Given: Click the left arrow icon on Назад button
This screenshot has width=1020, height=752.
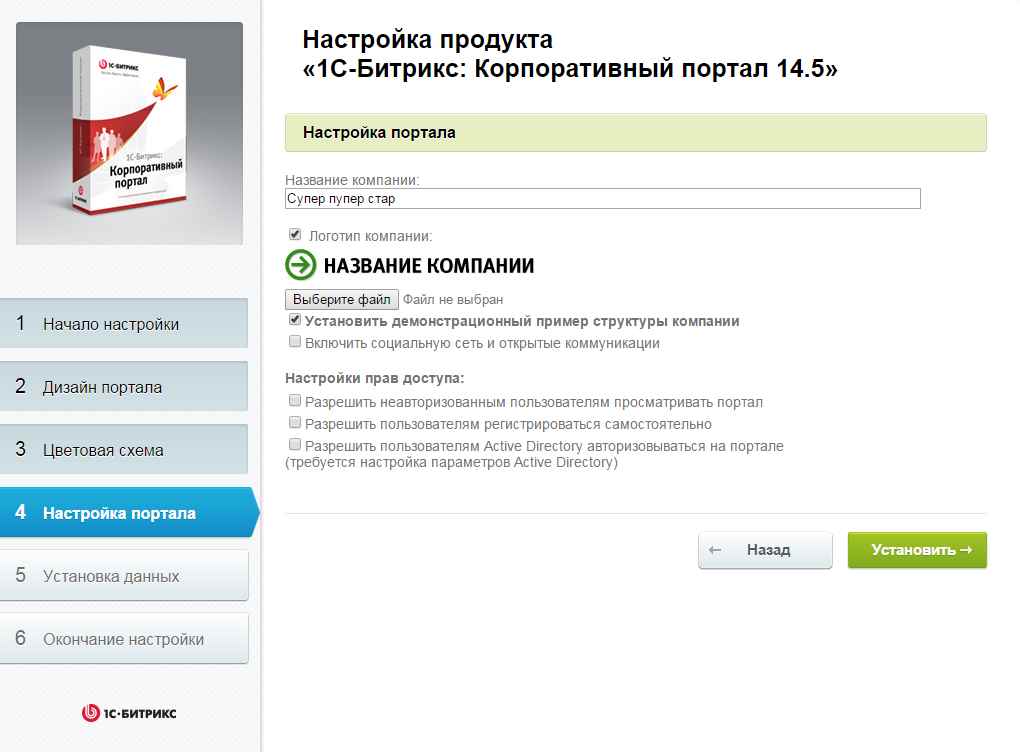Looking at the screenshot, I should [x=715, y=550].
